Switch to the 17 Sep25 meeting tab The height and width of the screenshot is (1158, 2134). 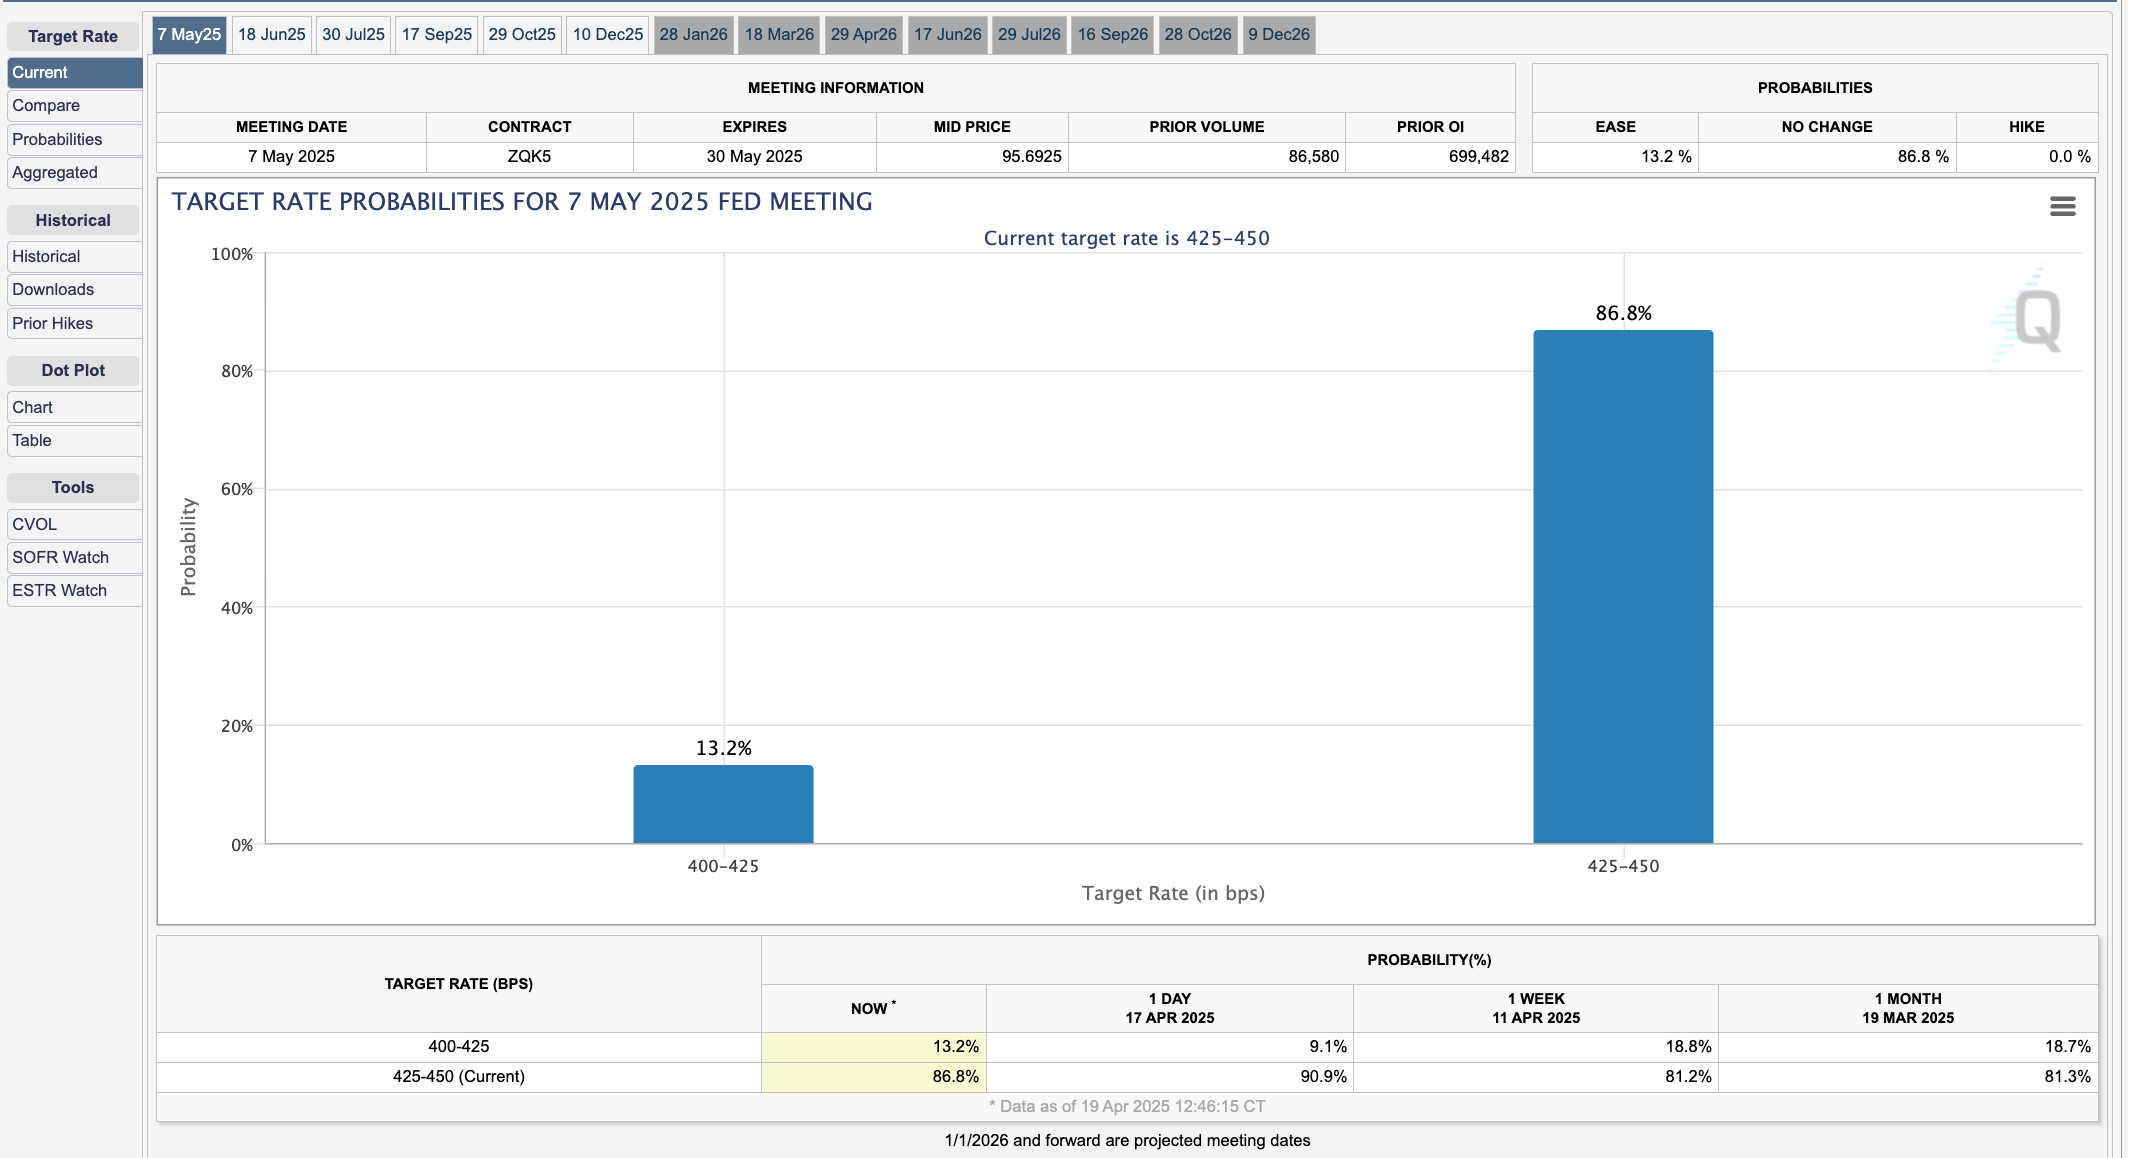(x=436, y=35)
